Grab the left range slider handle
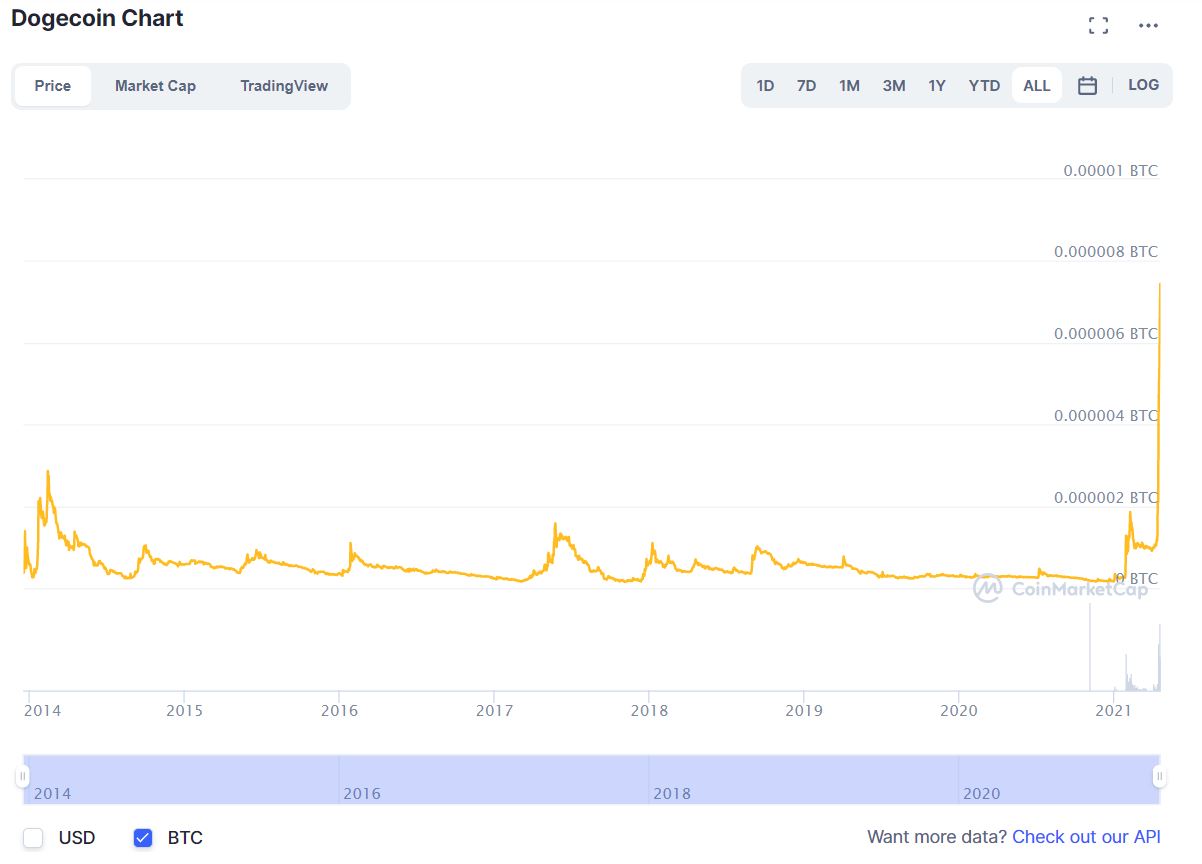 tap(22, 776)
